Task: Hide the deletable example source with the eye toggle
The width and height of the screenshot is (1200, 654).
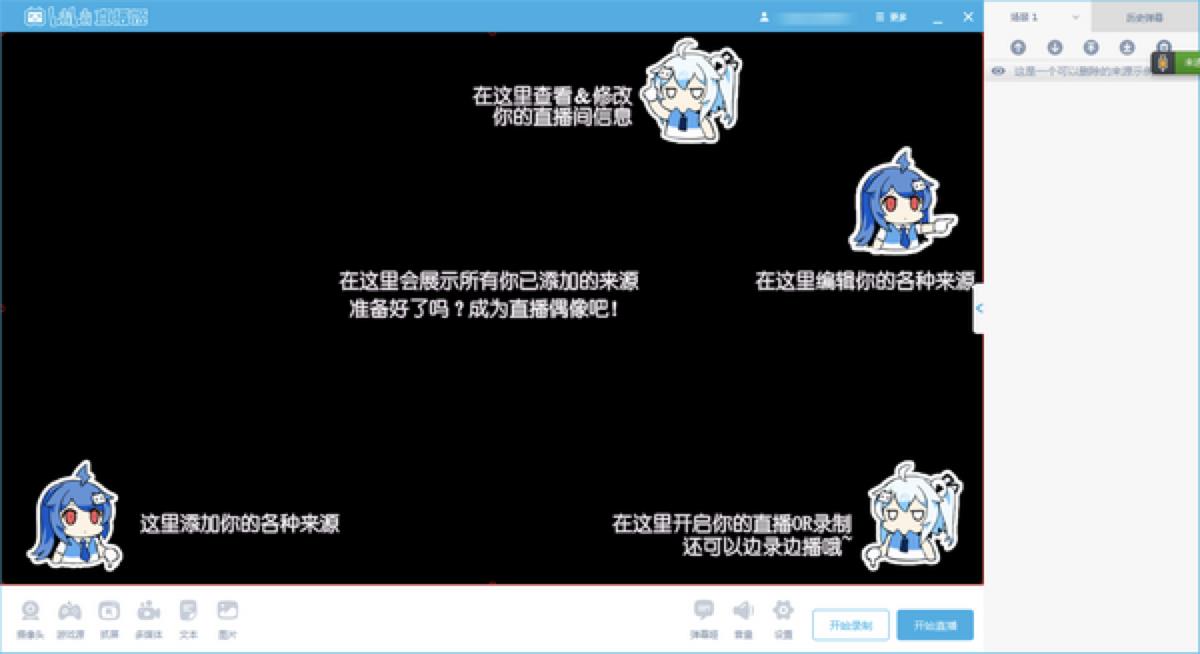Action: (x=998, y=72)
